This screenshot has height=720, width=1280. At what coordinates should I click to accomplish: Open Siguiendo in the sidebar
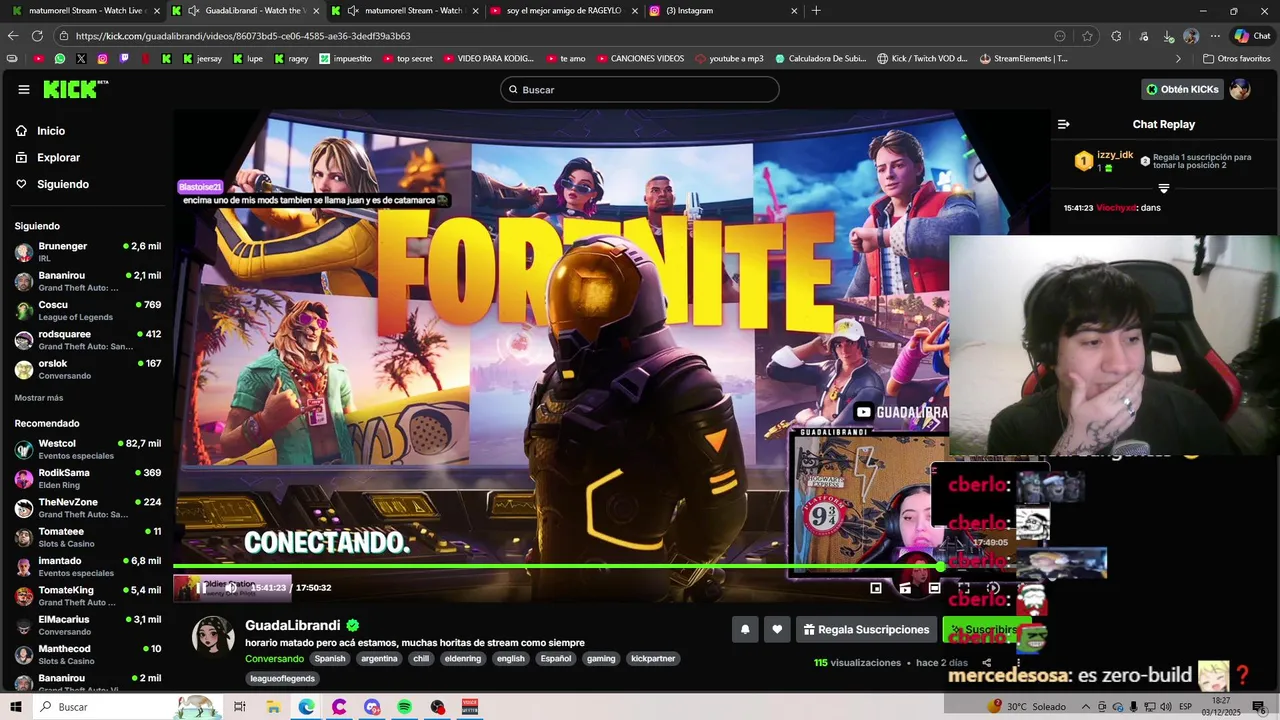[x=52, y=184]
